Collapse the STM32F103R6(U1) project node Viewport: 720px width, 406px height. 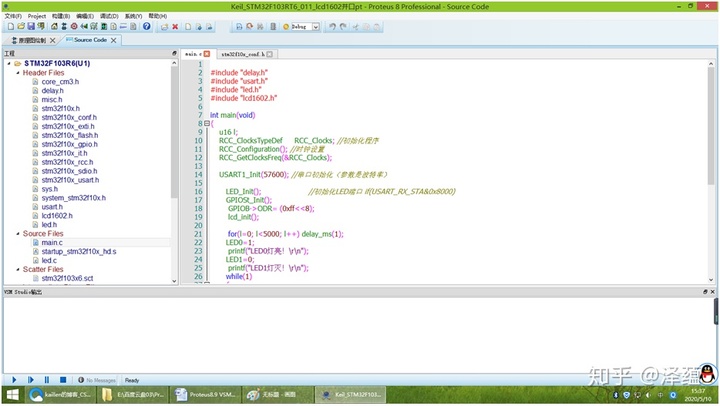(9, 63)
